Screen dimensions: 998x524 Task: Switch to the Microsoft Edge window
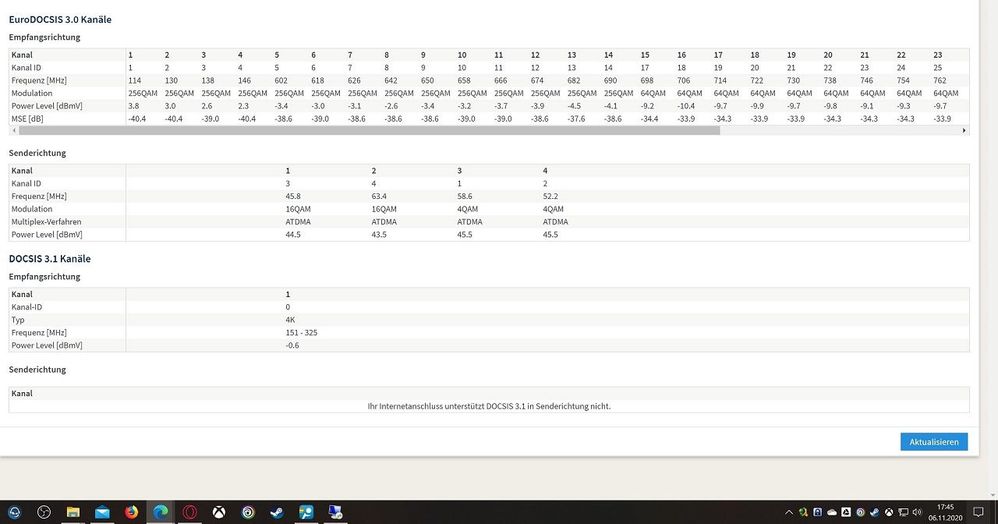(160, 512)
